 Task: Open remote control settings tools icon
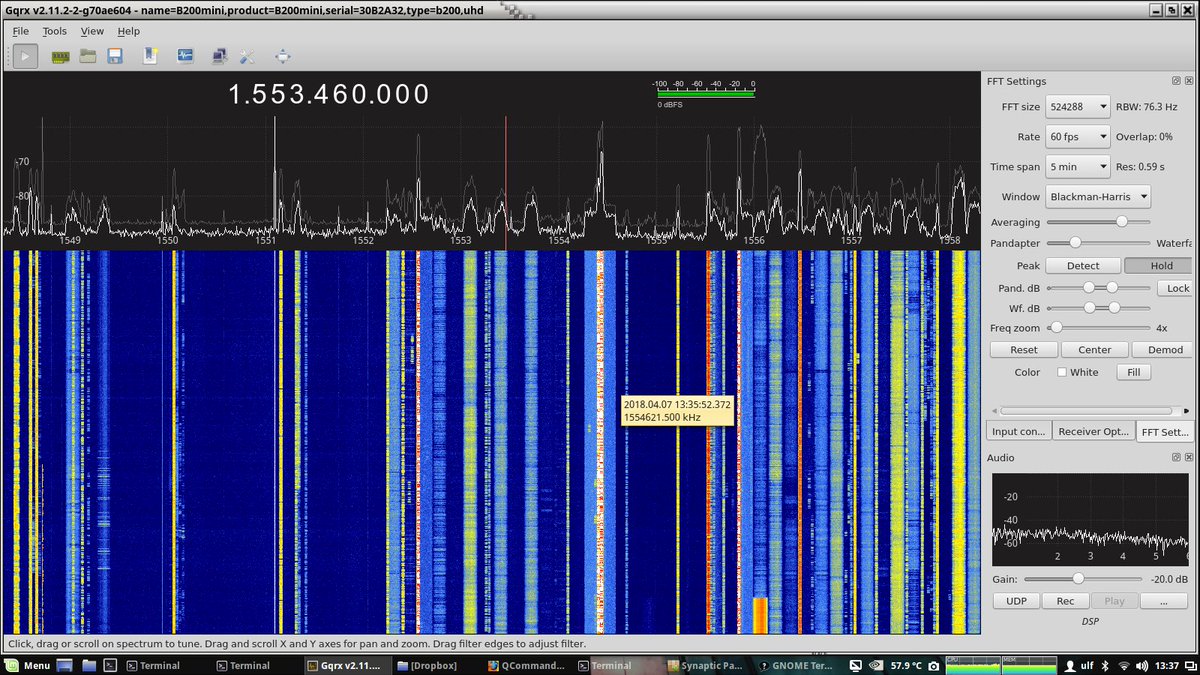pyautogui.click(x=249, y=56)
